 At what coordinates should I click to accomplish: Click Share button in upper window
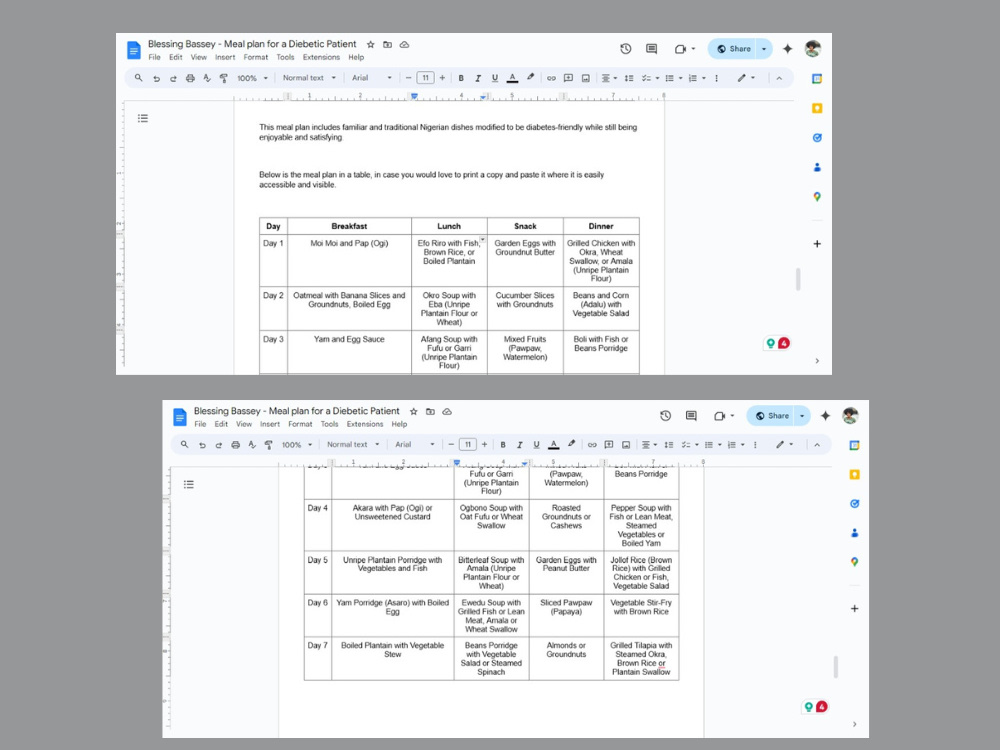[732, 48]
